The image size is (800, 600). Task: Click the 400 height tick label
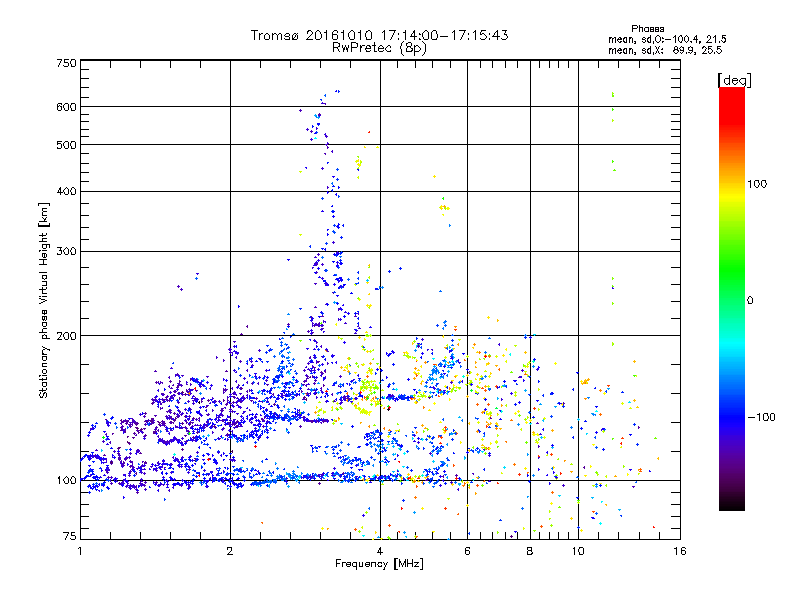coord(66,192)
